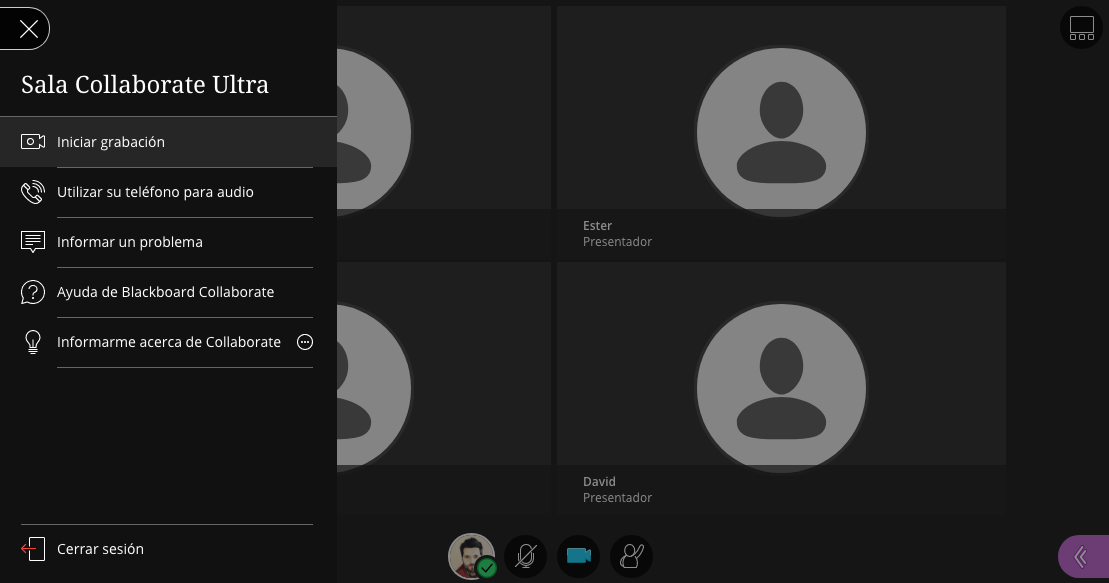Select Ester's video tile
Viewport: 1109px width, 583px height.
click(781, 132)
